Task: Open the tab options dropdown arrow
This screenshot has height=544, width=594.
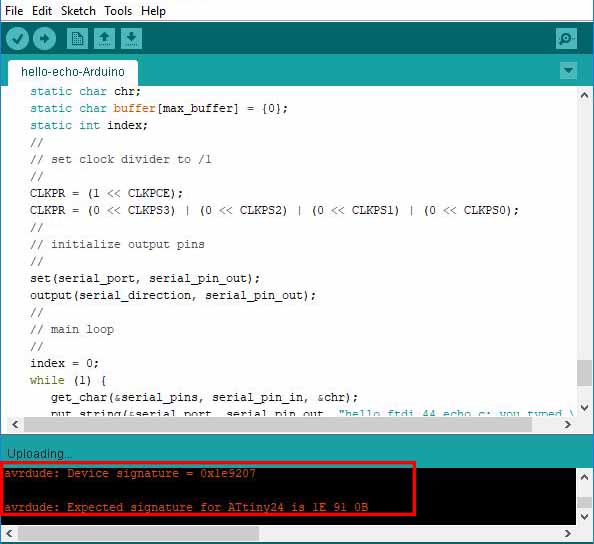Action: coord(568,70)
